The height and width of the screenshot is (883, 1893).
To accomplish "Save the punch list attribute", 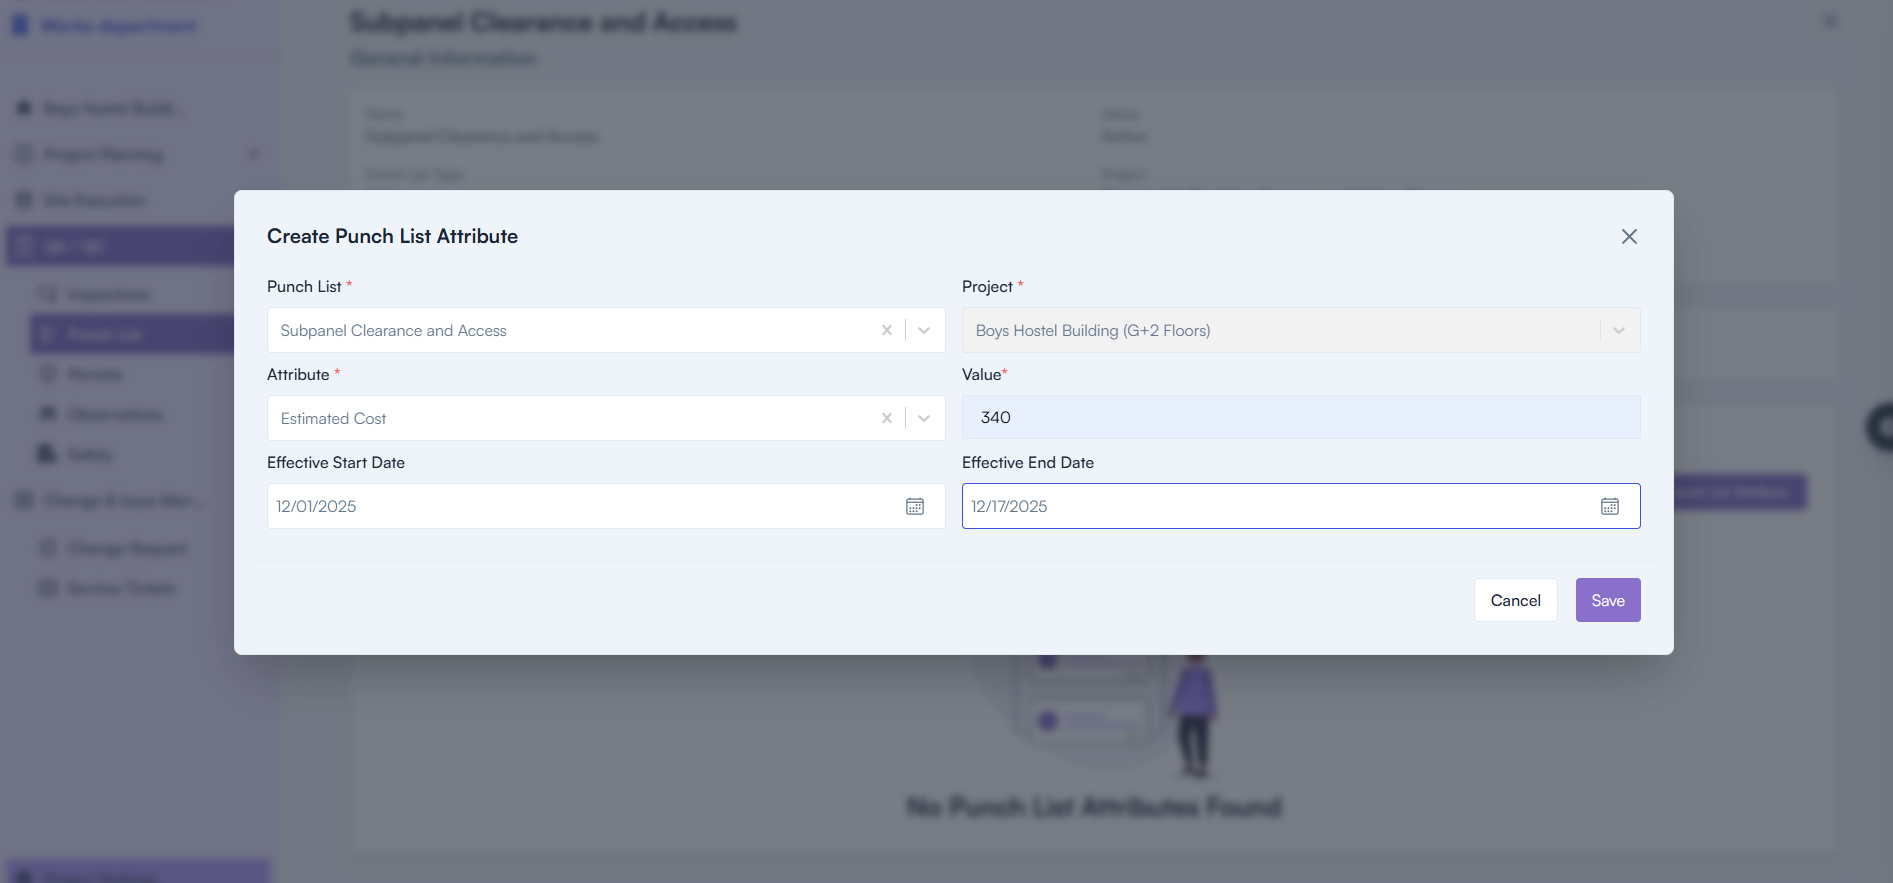I will tap(1607, 600).
